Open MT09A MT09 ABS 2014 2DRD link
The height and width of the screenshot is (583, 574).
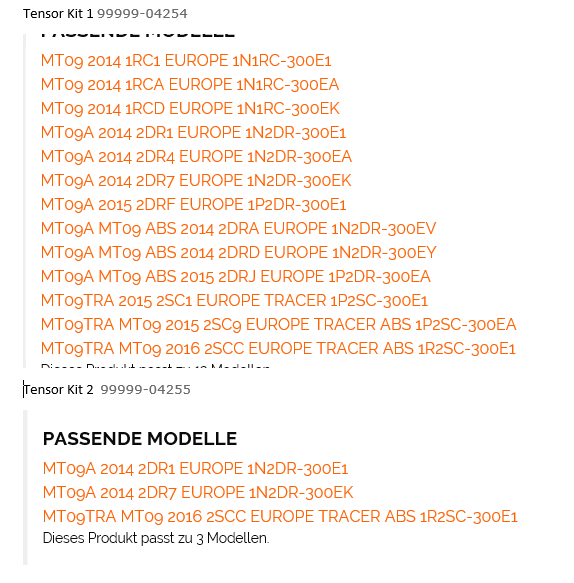coord(238,252)
